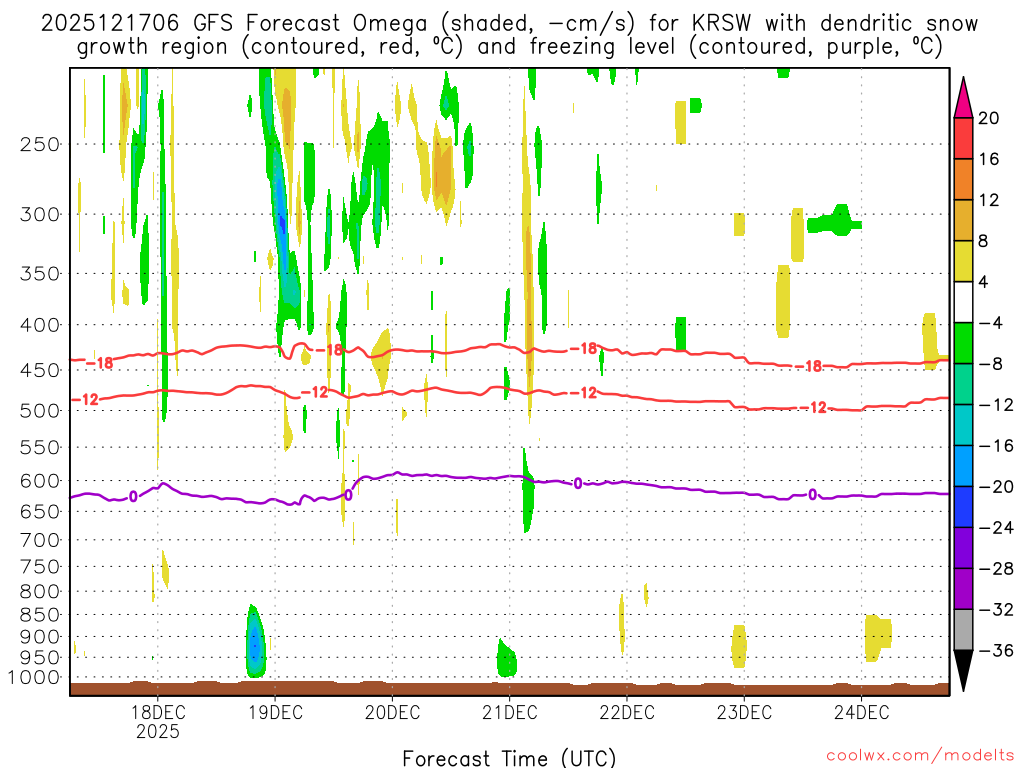The height and width of the screenshot is (768, 1024).
Task: Click the 550 pressure level label
Action: 40,447
